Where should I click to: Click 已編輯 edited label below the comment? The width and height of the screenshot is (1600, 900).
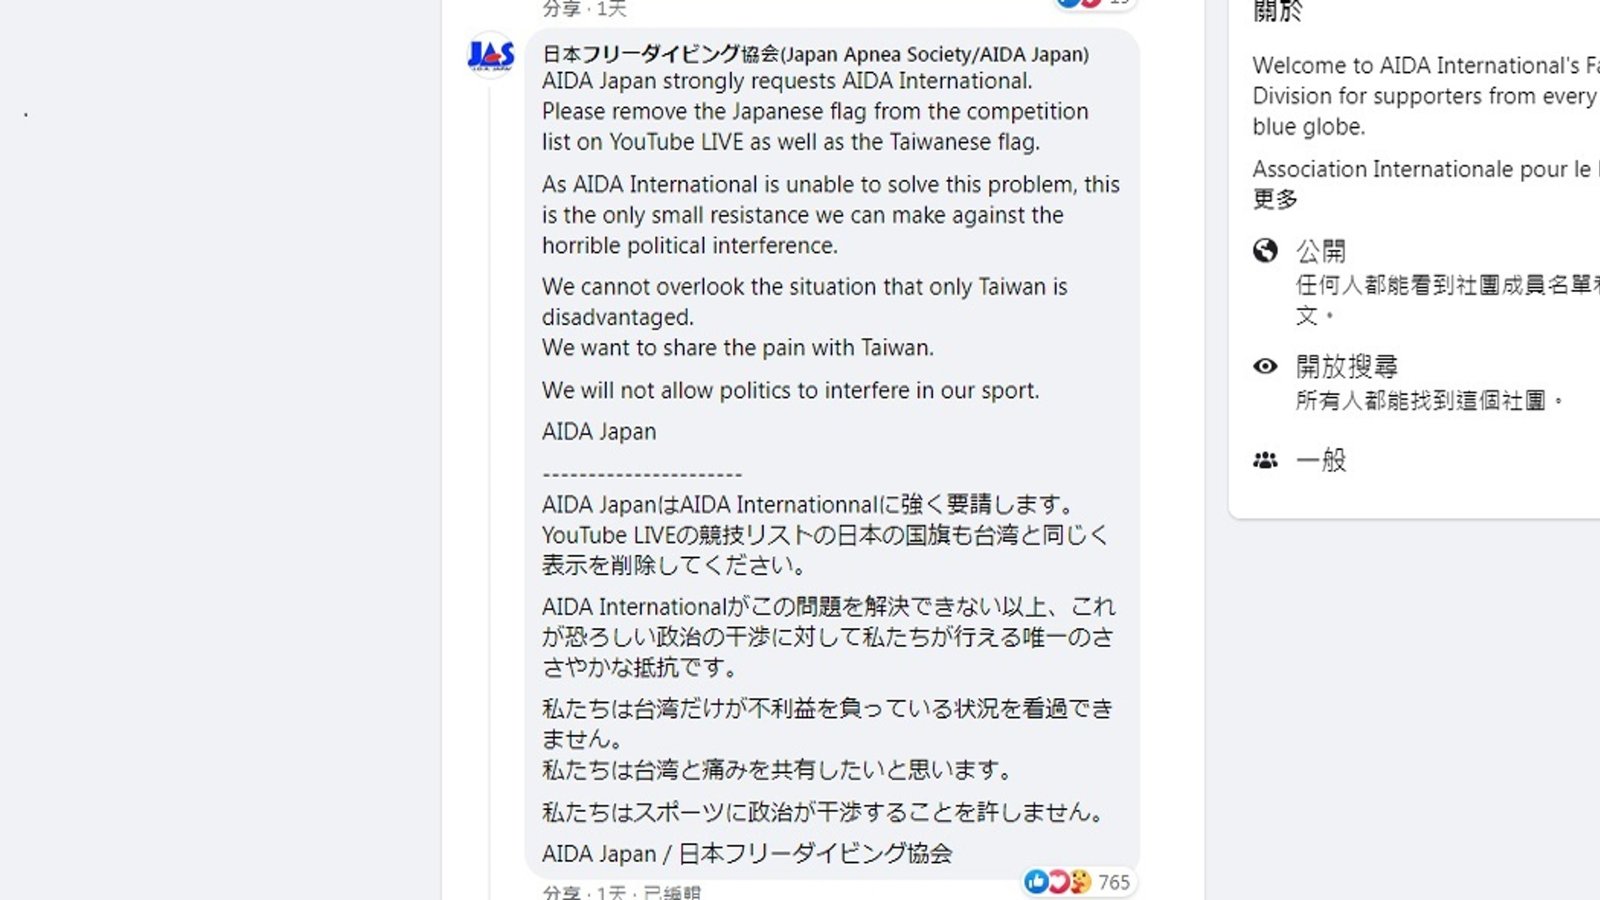[x=672, y=893]
